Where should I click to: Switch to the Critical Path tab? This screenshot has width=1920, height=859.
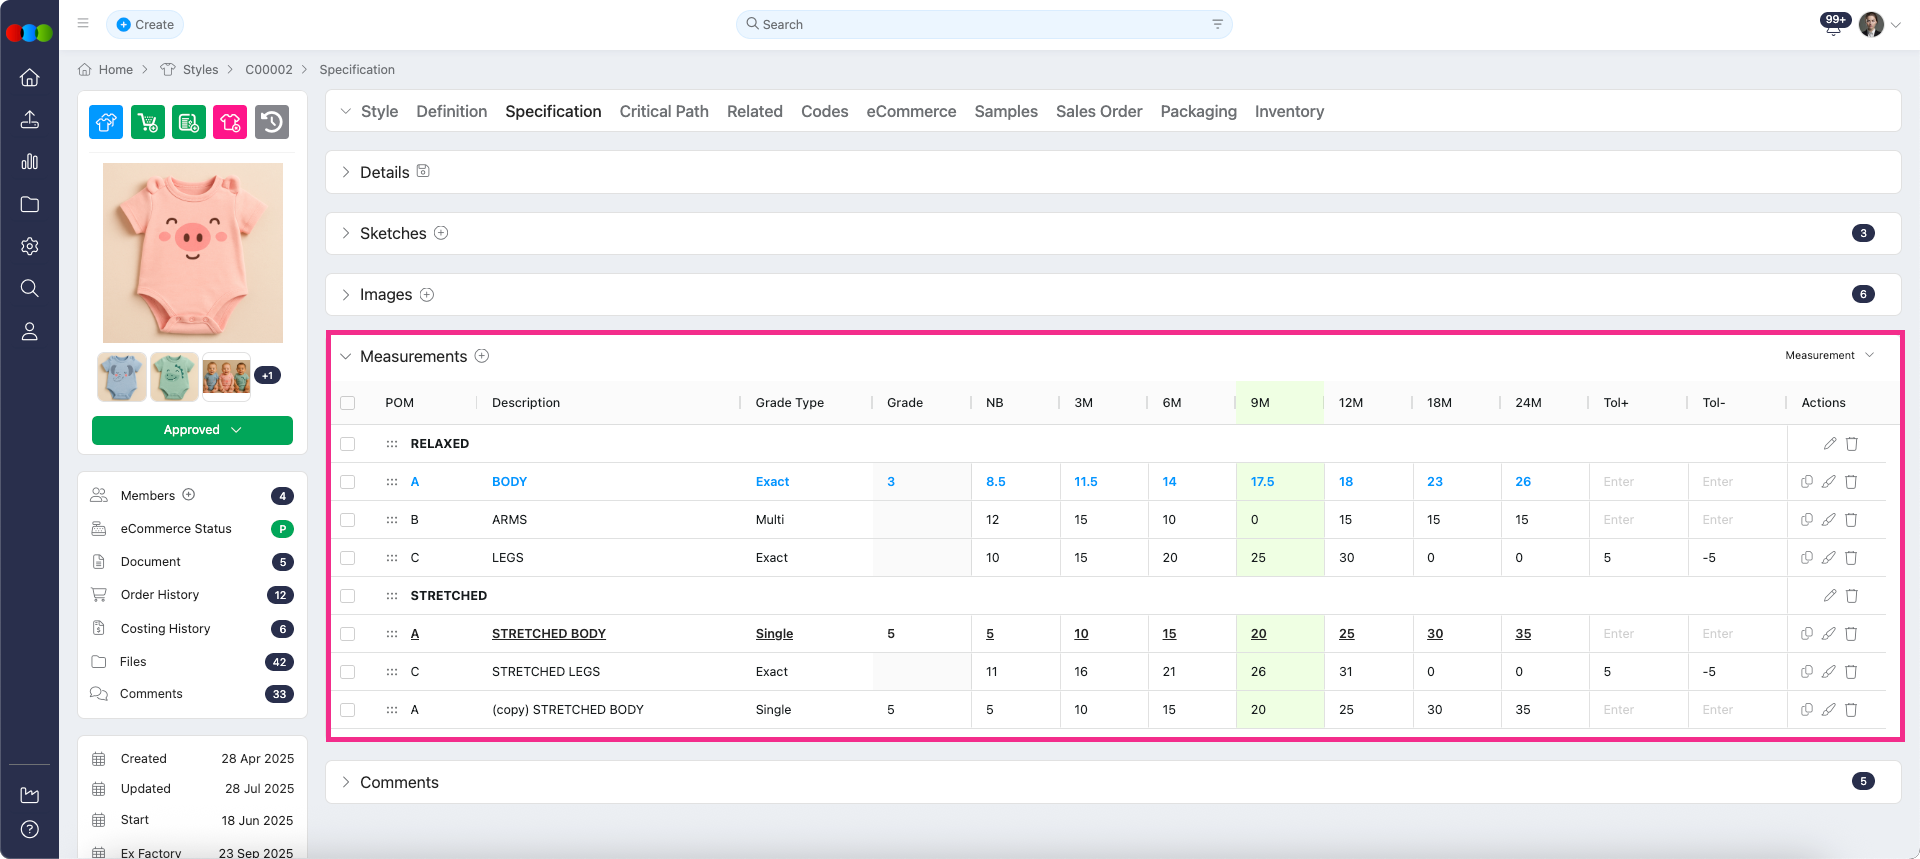click(x=663, y=111)
